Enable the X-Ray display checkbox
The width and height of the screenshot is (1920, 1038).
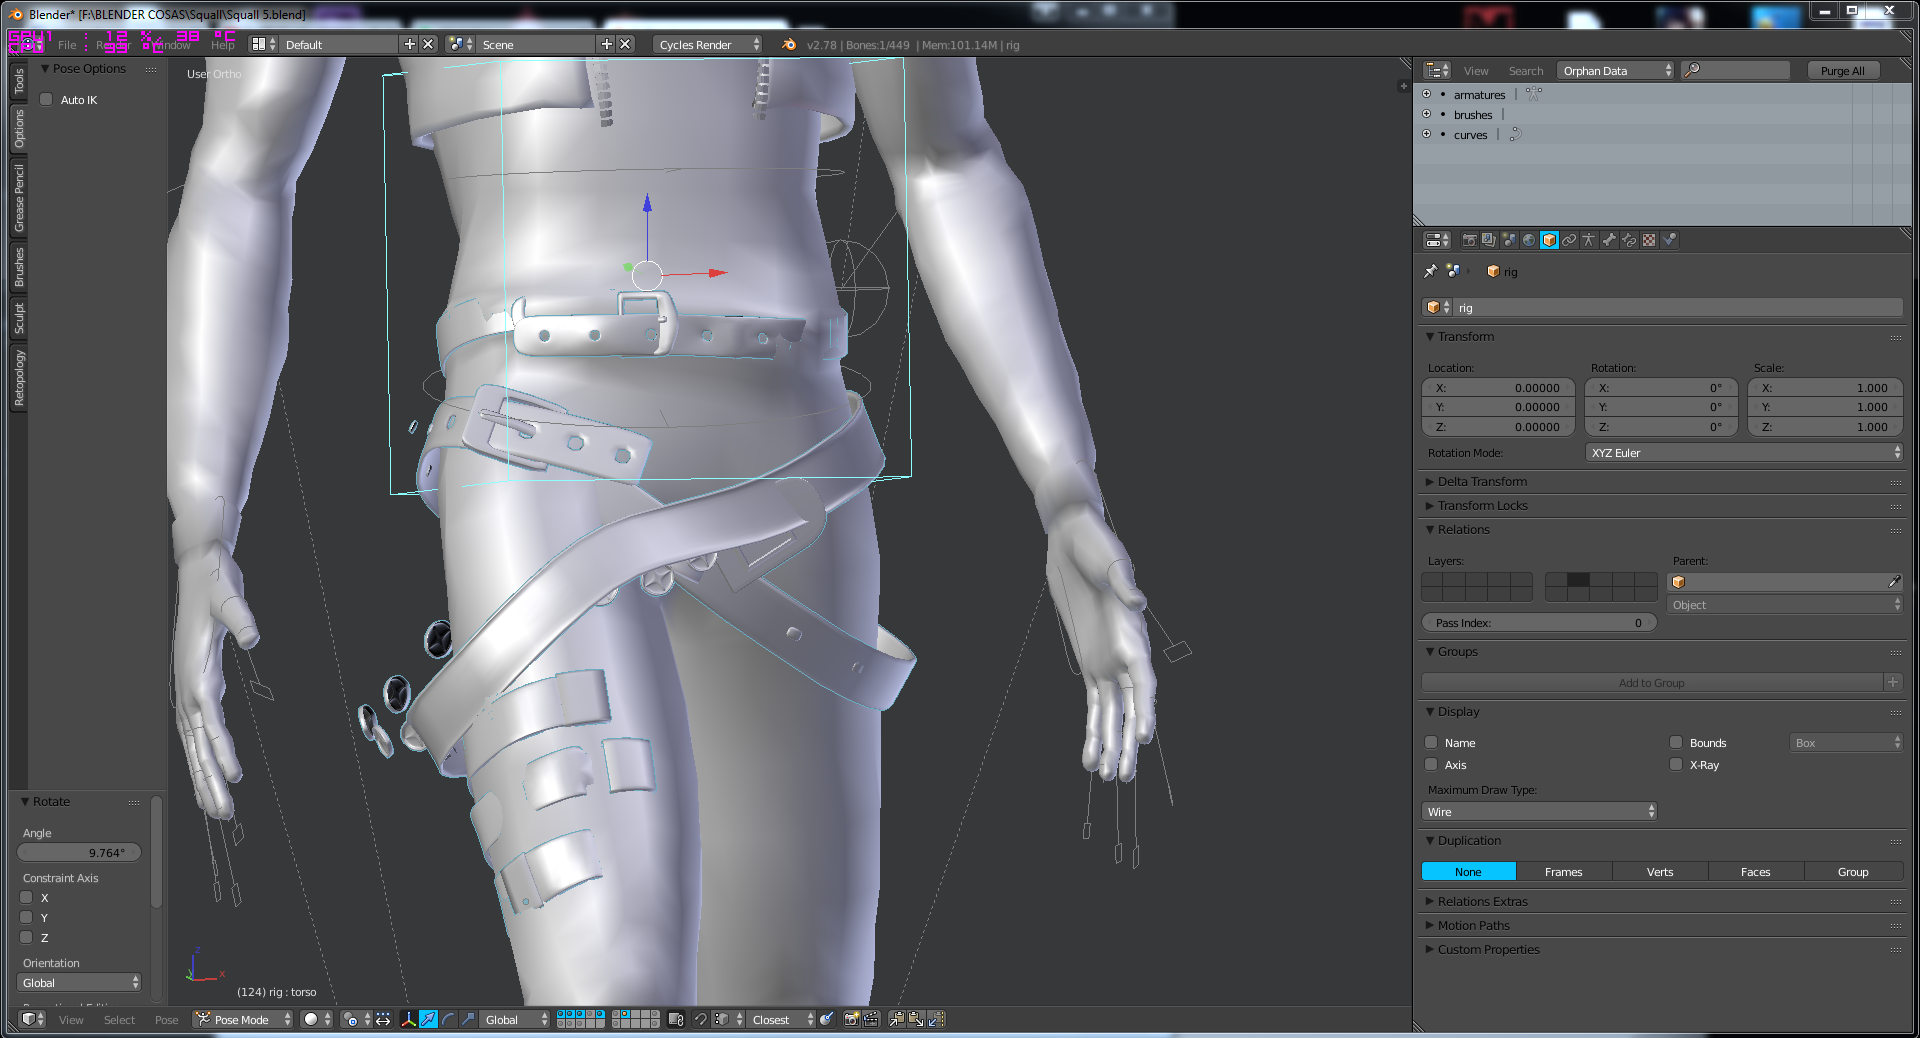coord(1676,764)
